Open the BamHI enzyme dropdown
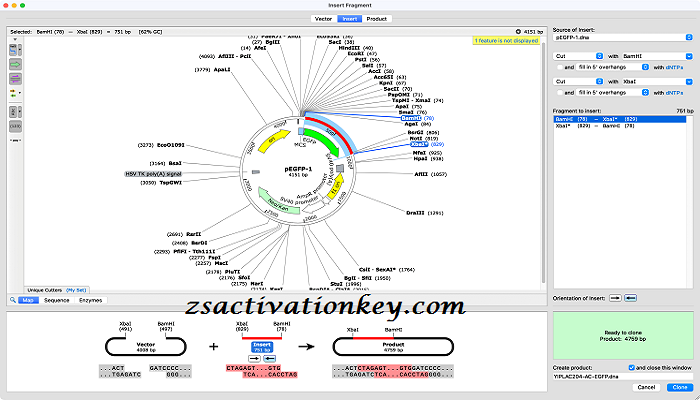Screen dimensions: 700x400 (656, 56)
